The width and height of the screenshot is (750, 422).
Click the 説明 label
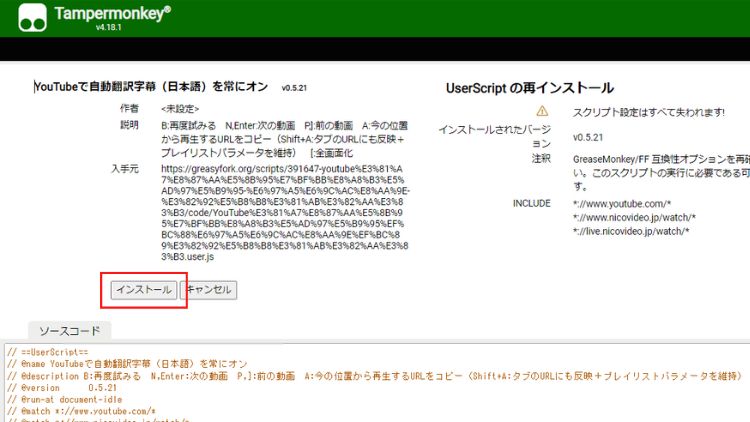129,125
